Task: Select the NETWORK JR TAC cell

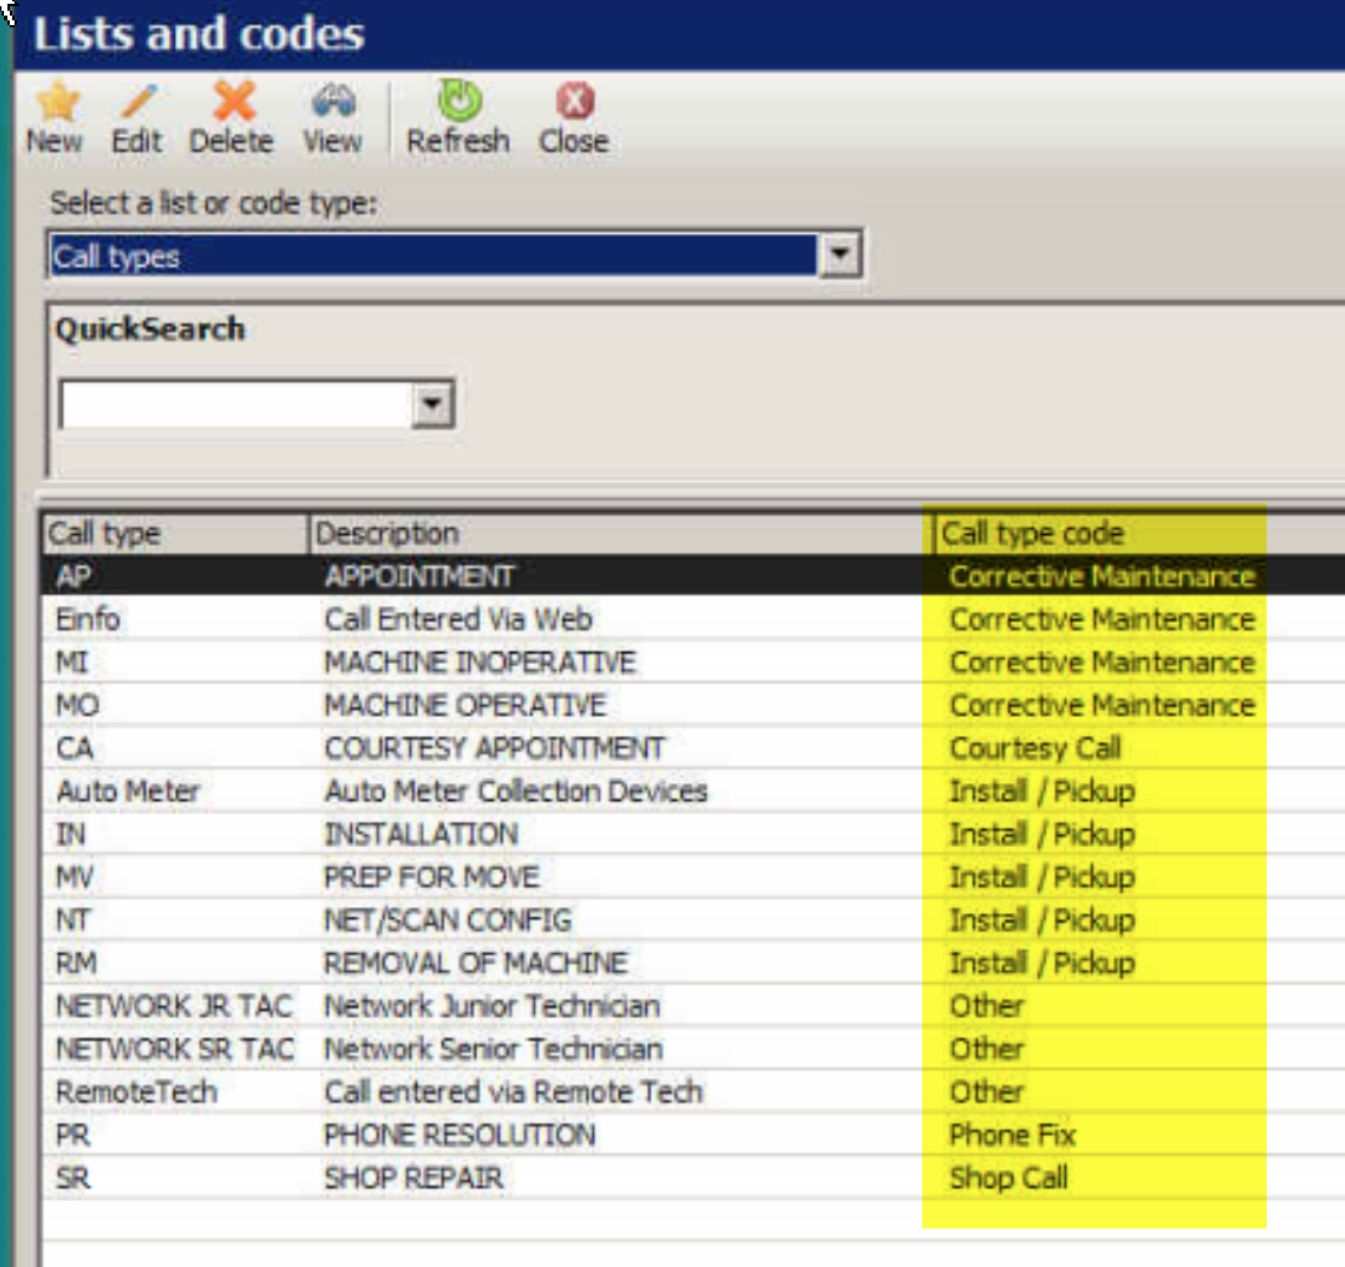Action: (174, 1007)
